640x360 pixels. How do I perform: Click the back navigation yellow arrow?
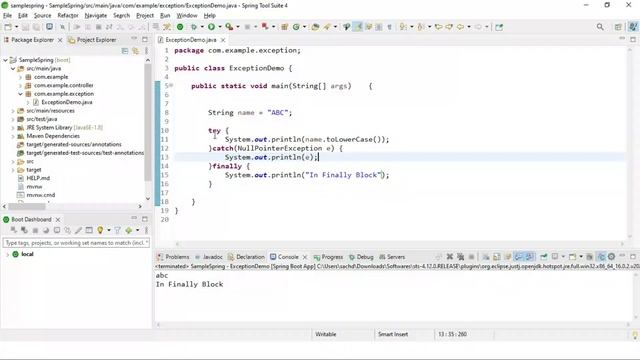click(x=460, y=27)
